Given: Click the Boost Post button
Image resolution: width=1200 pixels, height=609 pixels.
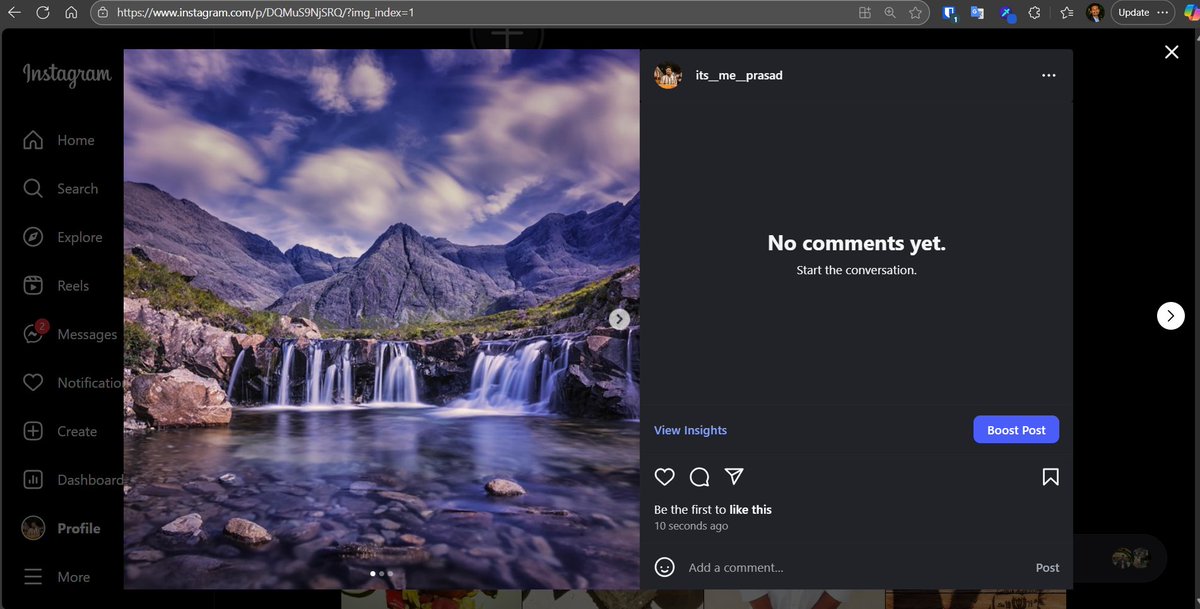Looking at the screenshot, I should [x=1015, y=429].
